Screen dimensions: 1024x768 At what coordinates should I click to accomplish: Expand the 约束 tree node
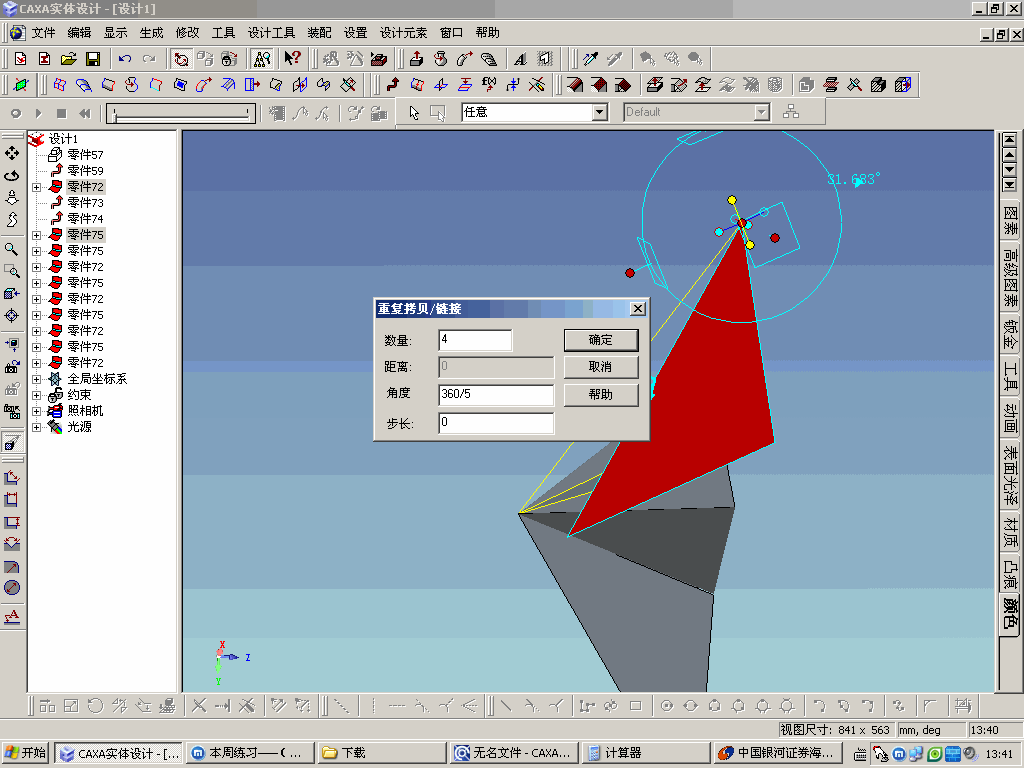(x=37, y=395)
